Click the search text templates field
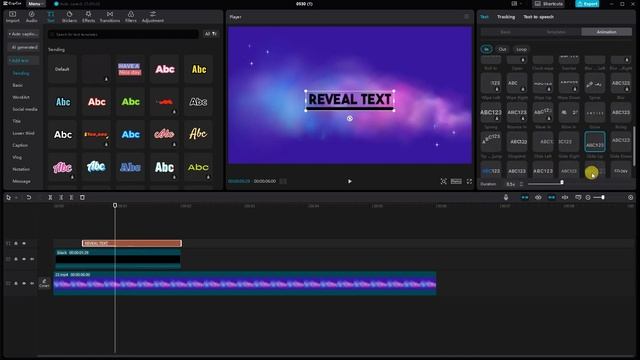 point(123,34)
